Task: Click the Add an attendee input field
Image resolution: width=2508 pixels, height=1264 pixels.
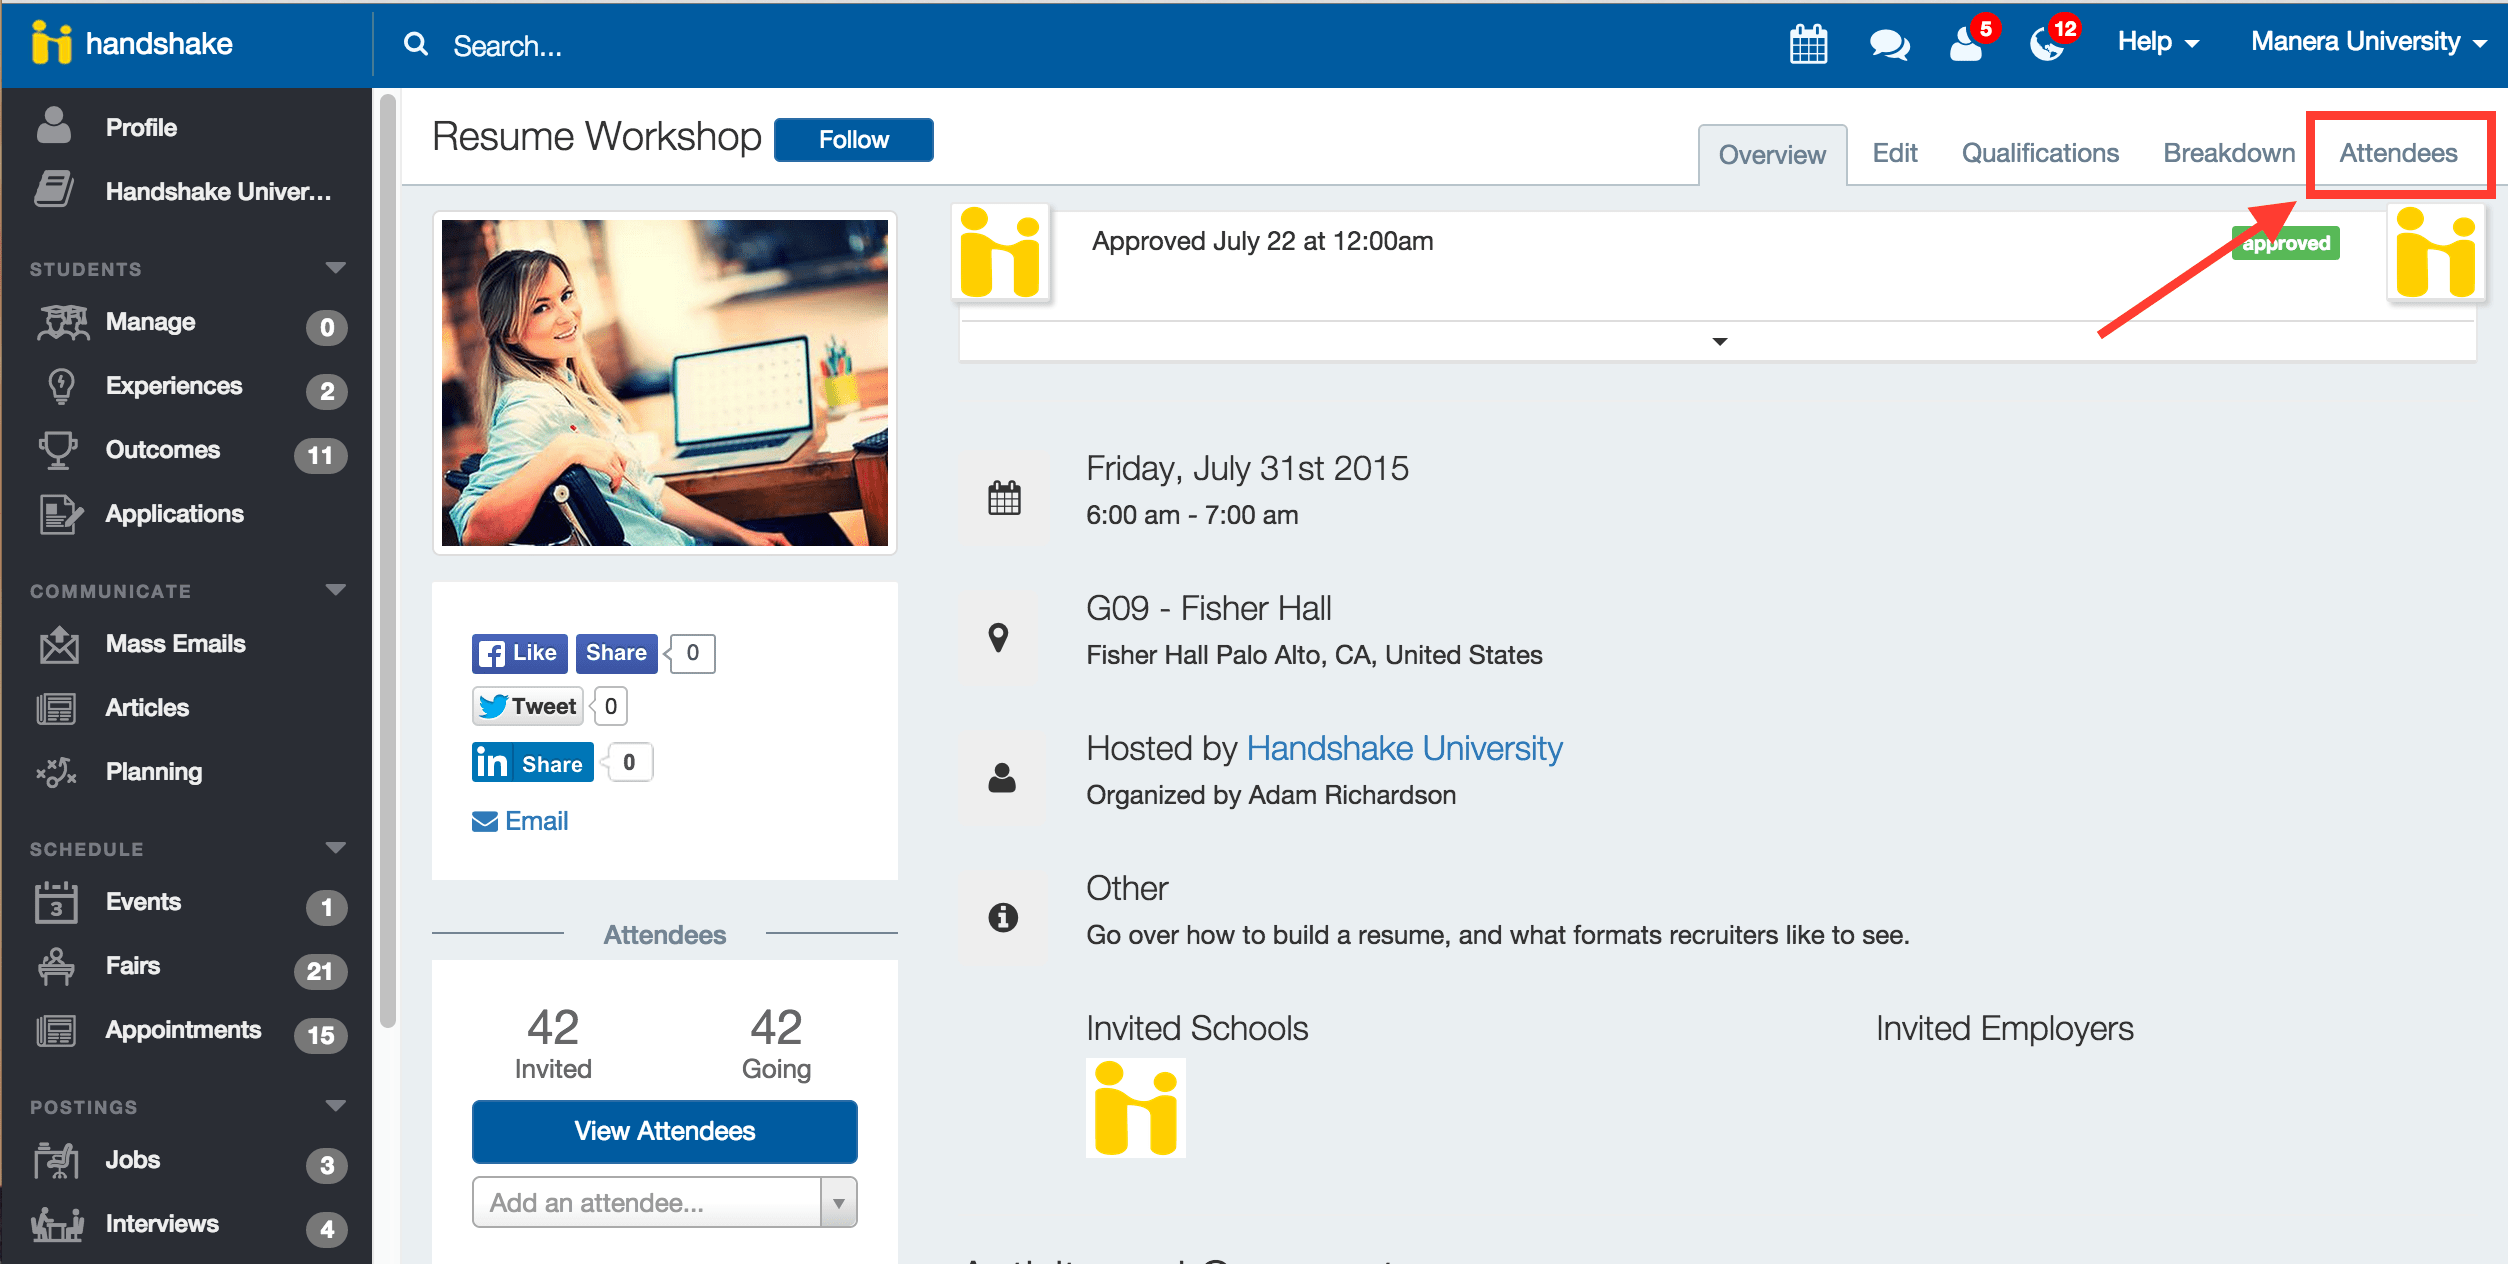Action: pyautogui.click(x=647, y=1202)
